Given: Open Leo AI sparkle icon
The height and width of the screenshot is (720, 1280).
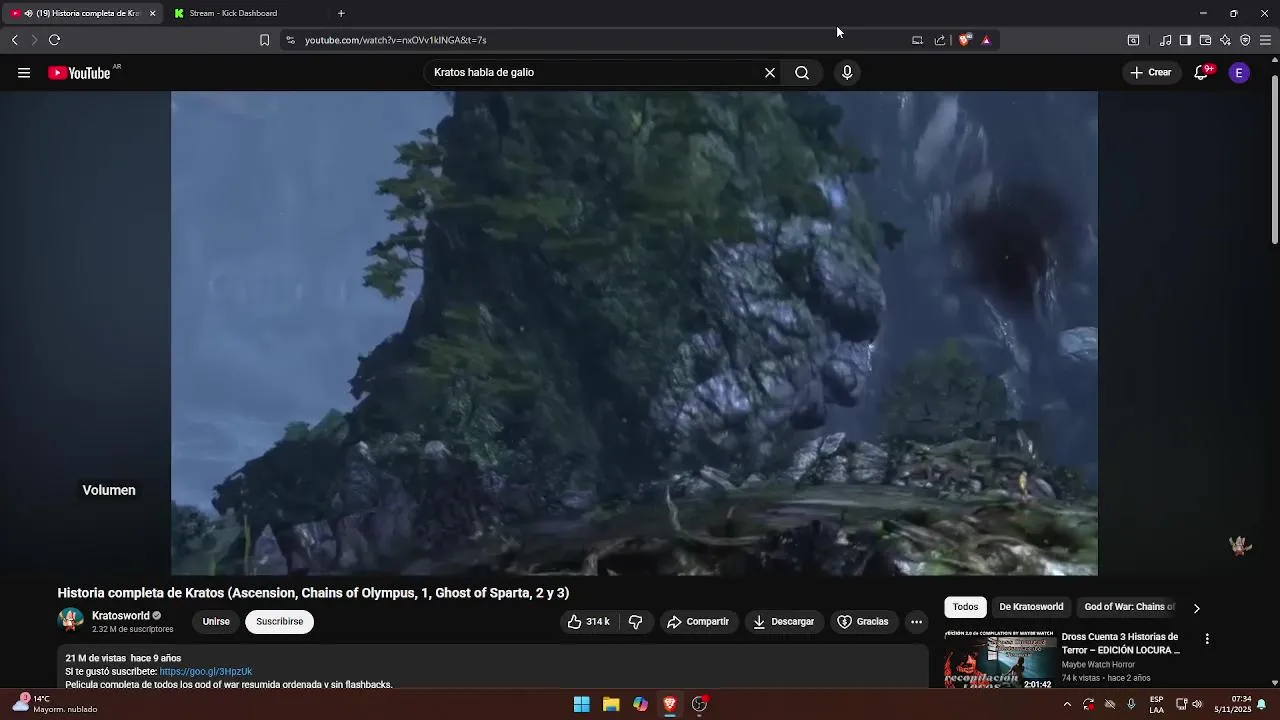Looking at the screenshot, I should [1225, 40].
